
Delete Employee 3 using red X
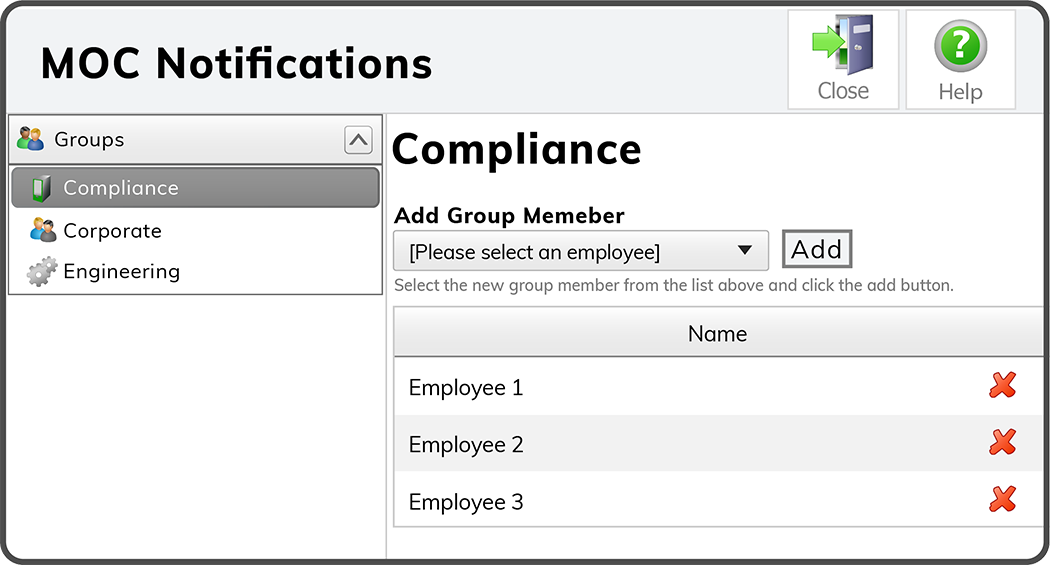pyautogui.click(x=1002, y=499)
